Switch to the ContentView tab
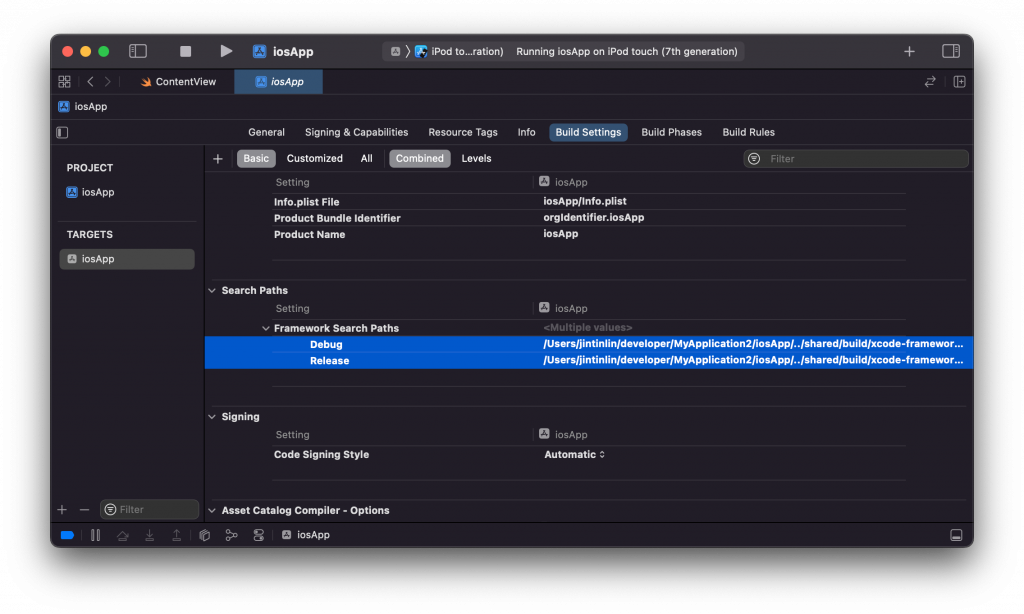Viewport: 1024px width, 614px height. coord(178,82)
